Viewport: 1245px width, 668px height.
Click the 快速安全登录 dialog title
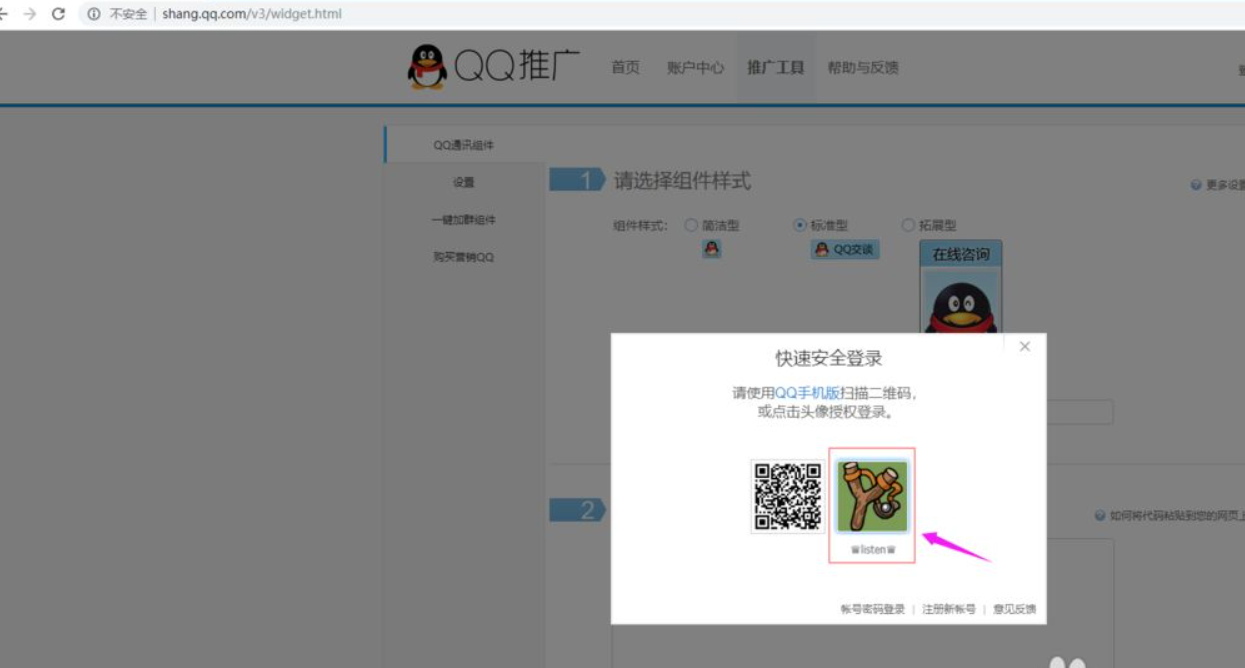click(x=829, y=358)
